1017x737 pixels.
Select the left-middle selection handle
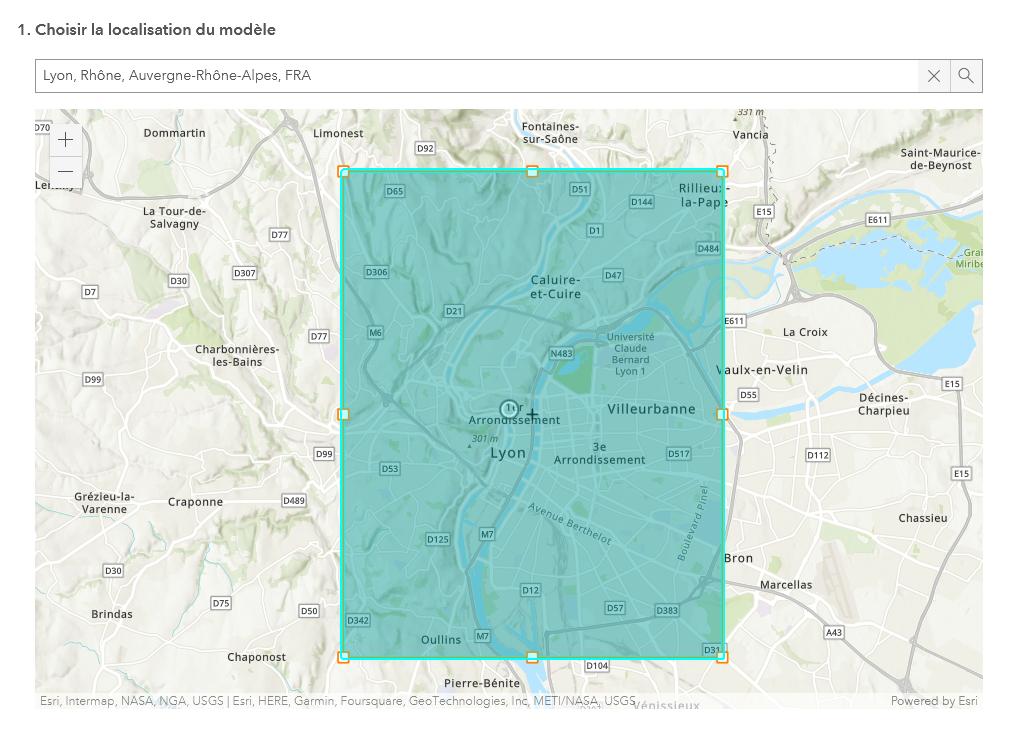(x=344, y=415)
